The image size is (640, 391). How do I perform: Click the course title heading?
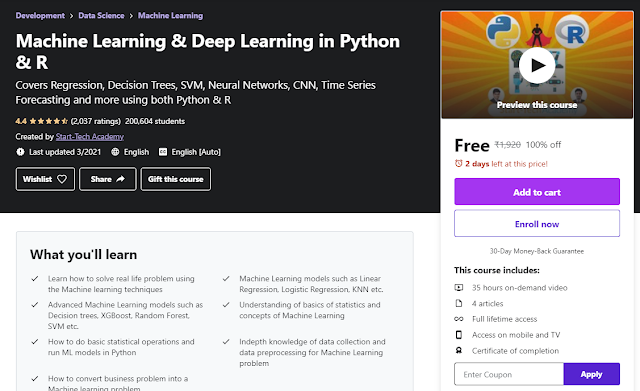(208, 51)
